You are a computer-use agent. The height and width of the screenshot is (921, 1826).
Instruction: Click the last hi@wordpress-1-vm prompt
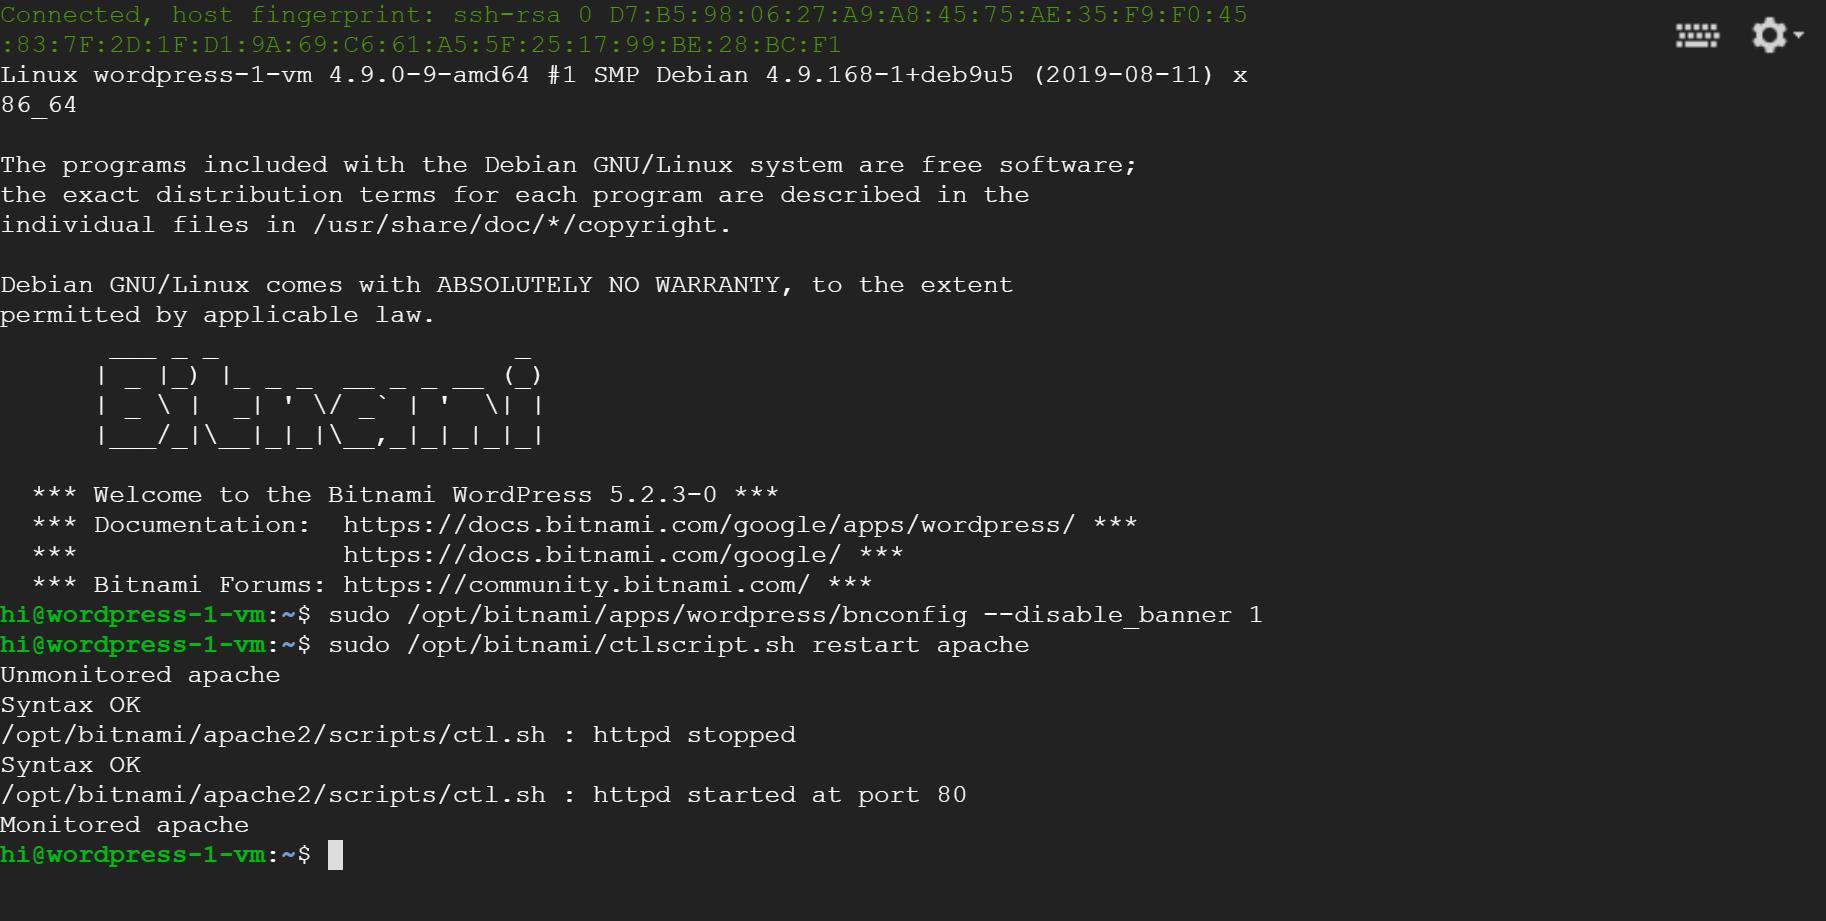(133, 855)
